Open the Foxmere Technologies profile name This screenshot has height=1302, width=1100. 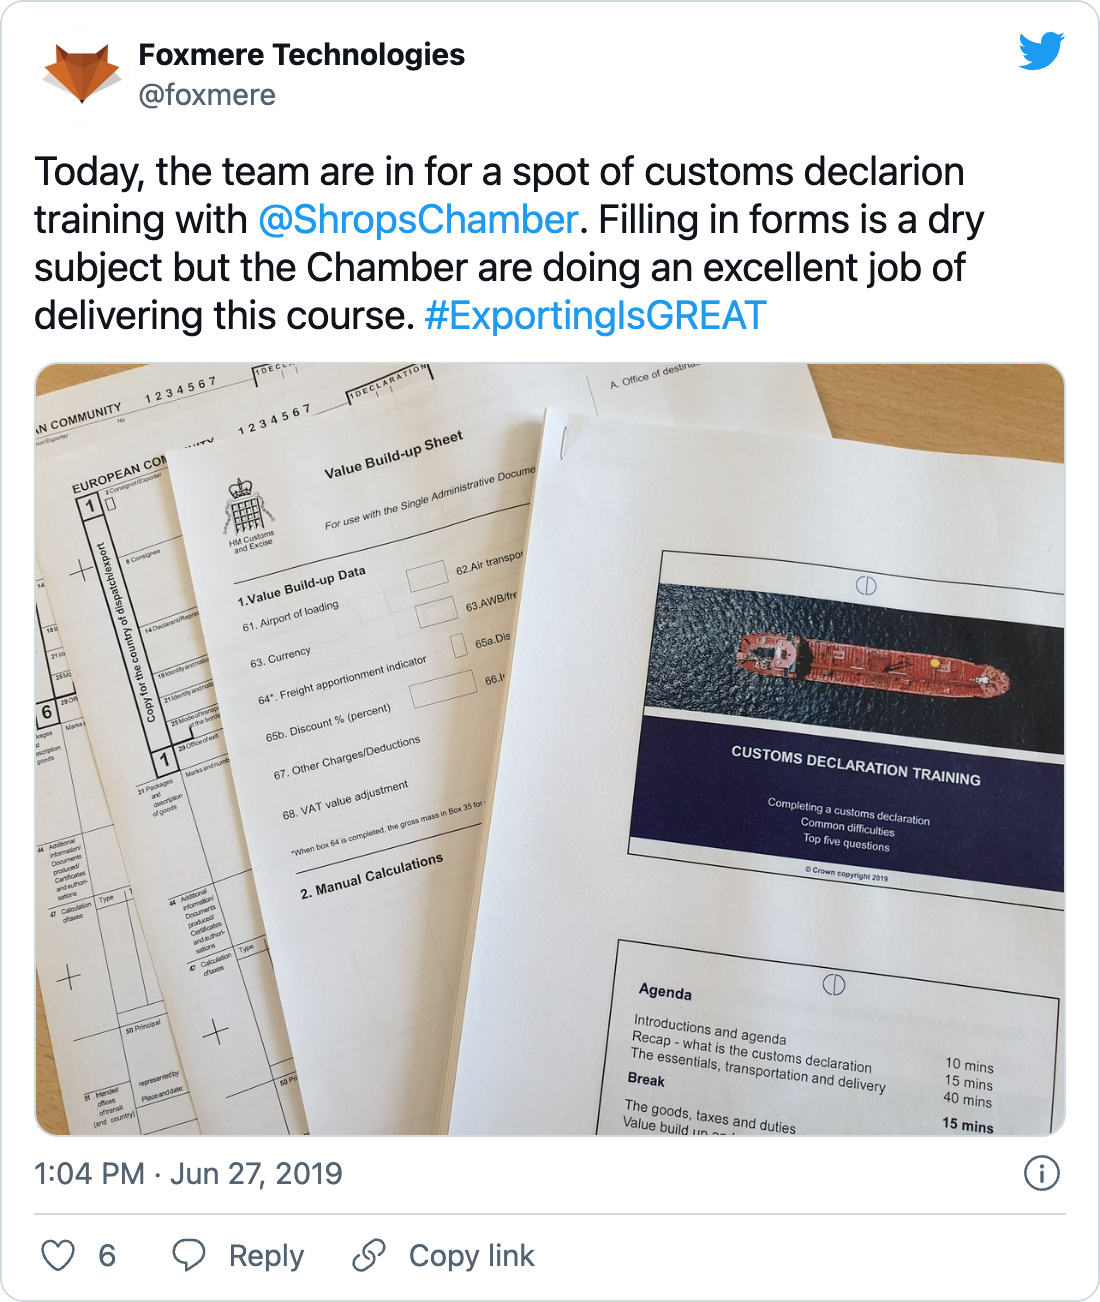301,54
